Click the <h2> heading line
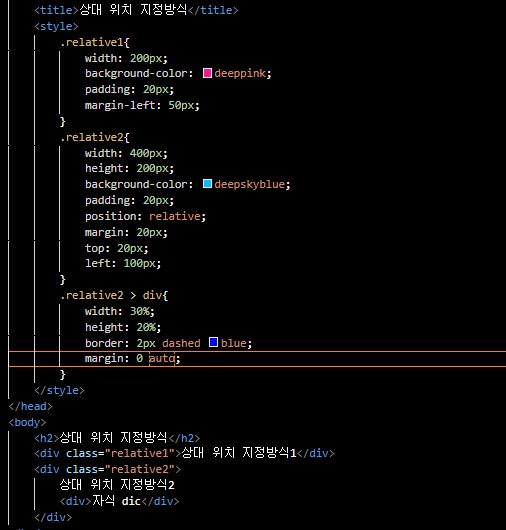The width and height of the screenshot is (506, 530). click(117, 438)
